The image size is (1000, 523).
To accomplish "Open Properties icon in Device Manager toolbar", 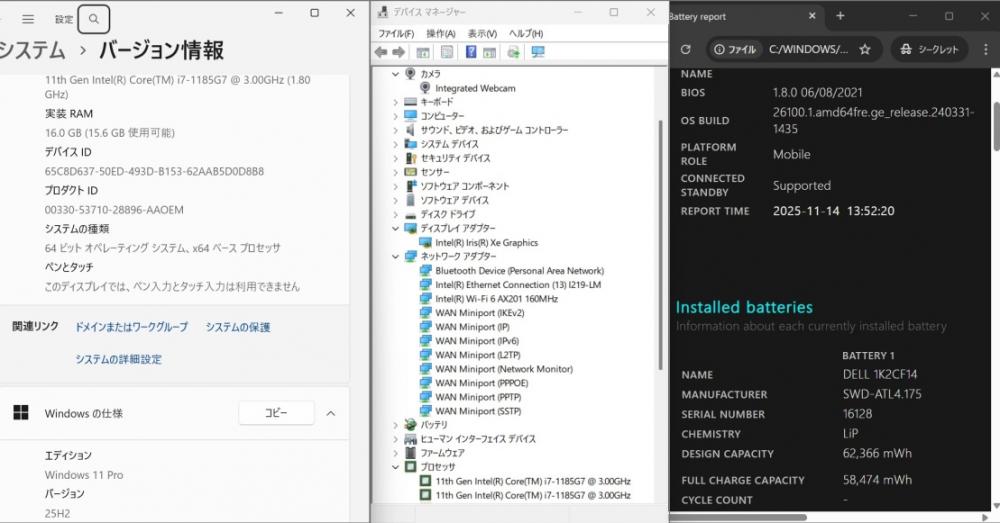I will [447, 52].
